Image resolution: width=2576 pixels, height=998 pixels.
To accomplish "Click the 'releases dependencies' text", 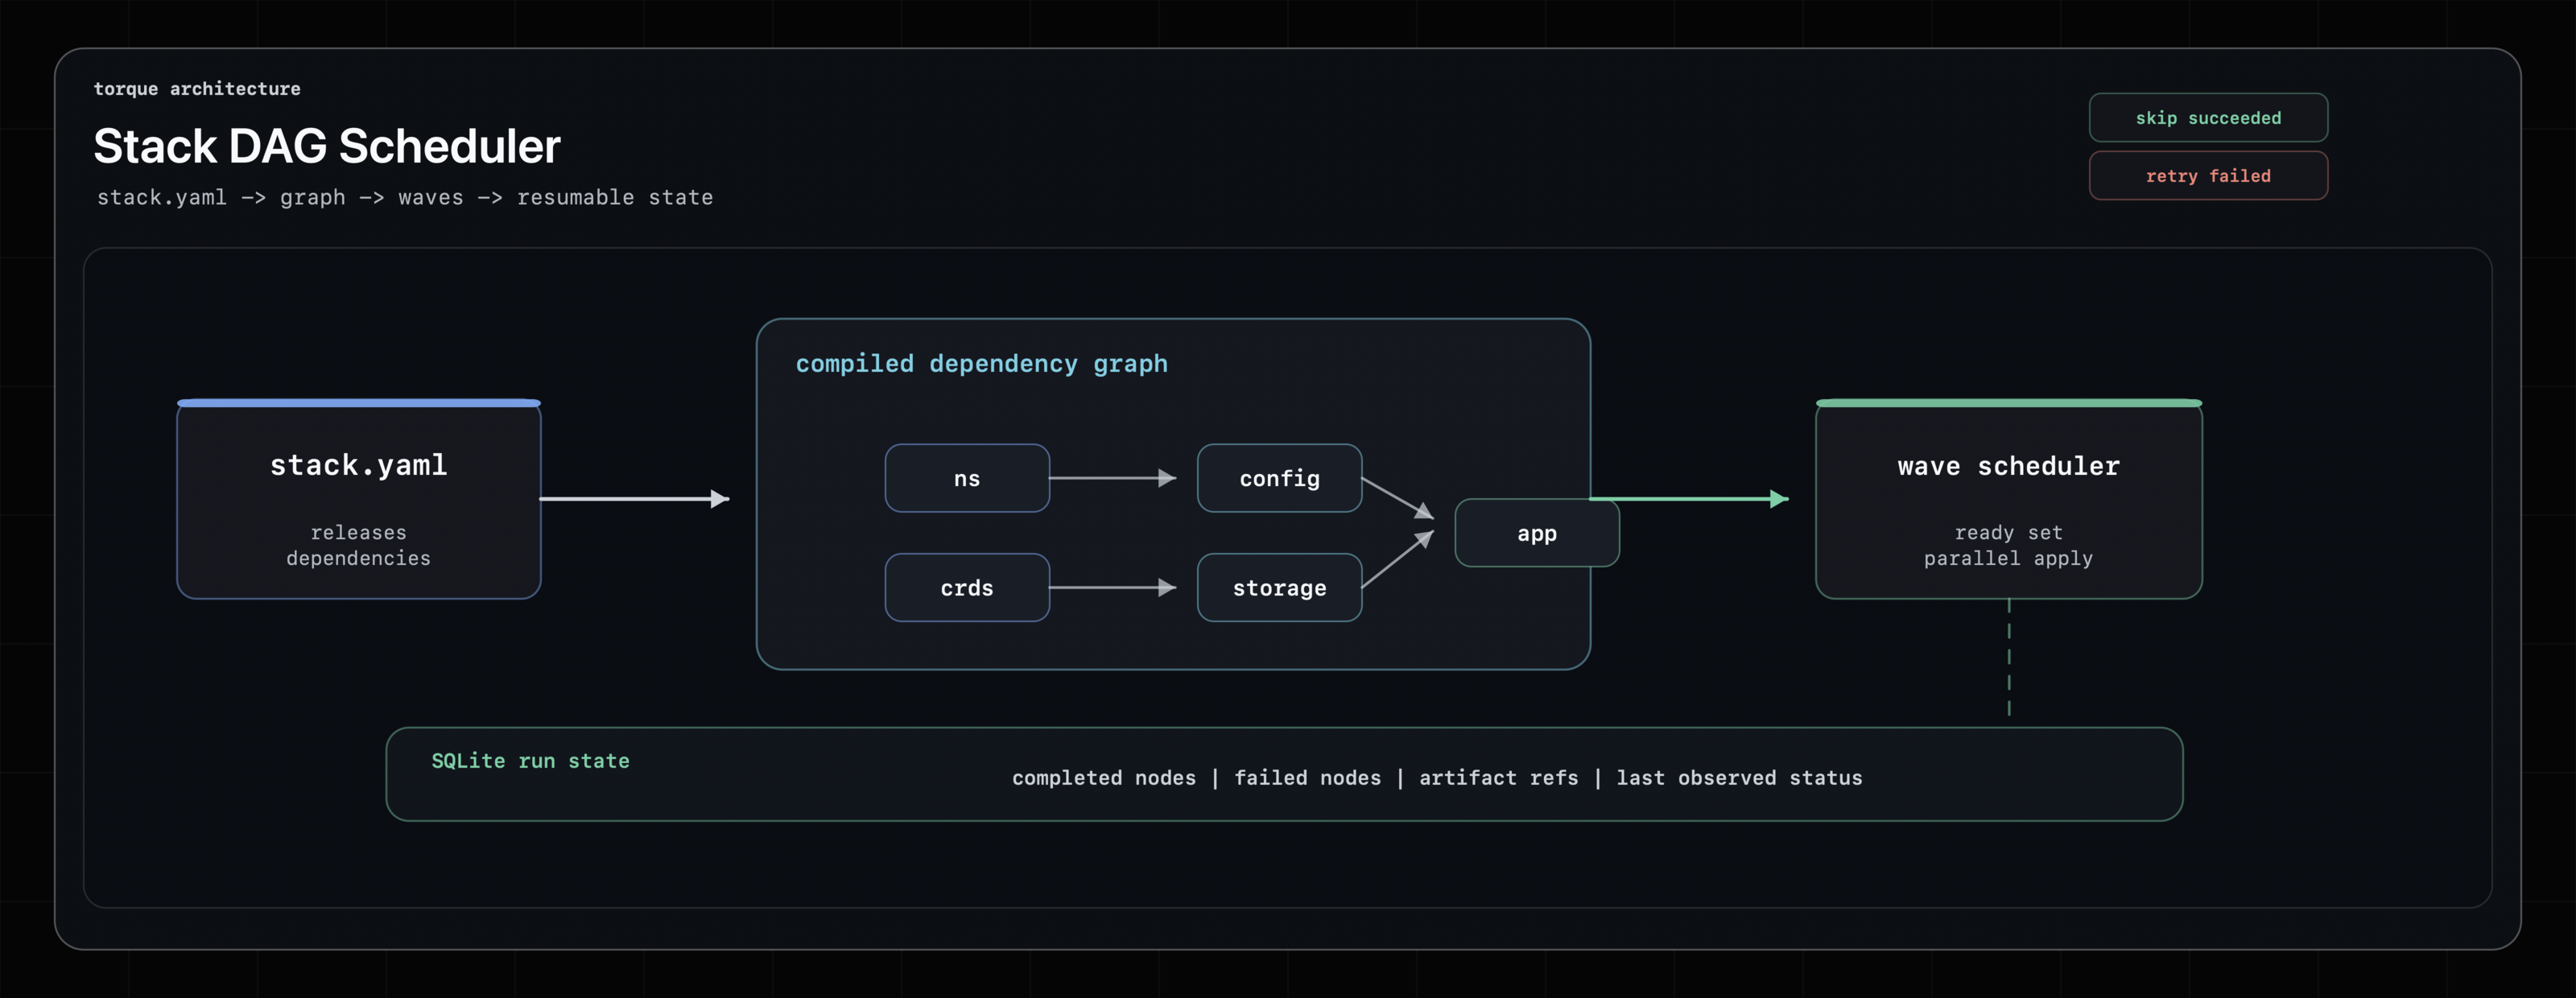I will [x=359, y=545].
